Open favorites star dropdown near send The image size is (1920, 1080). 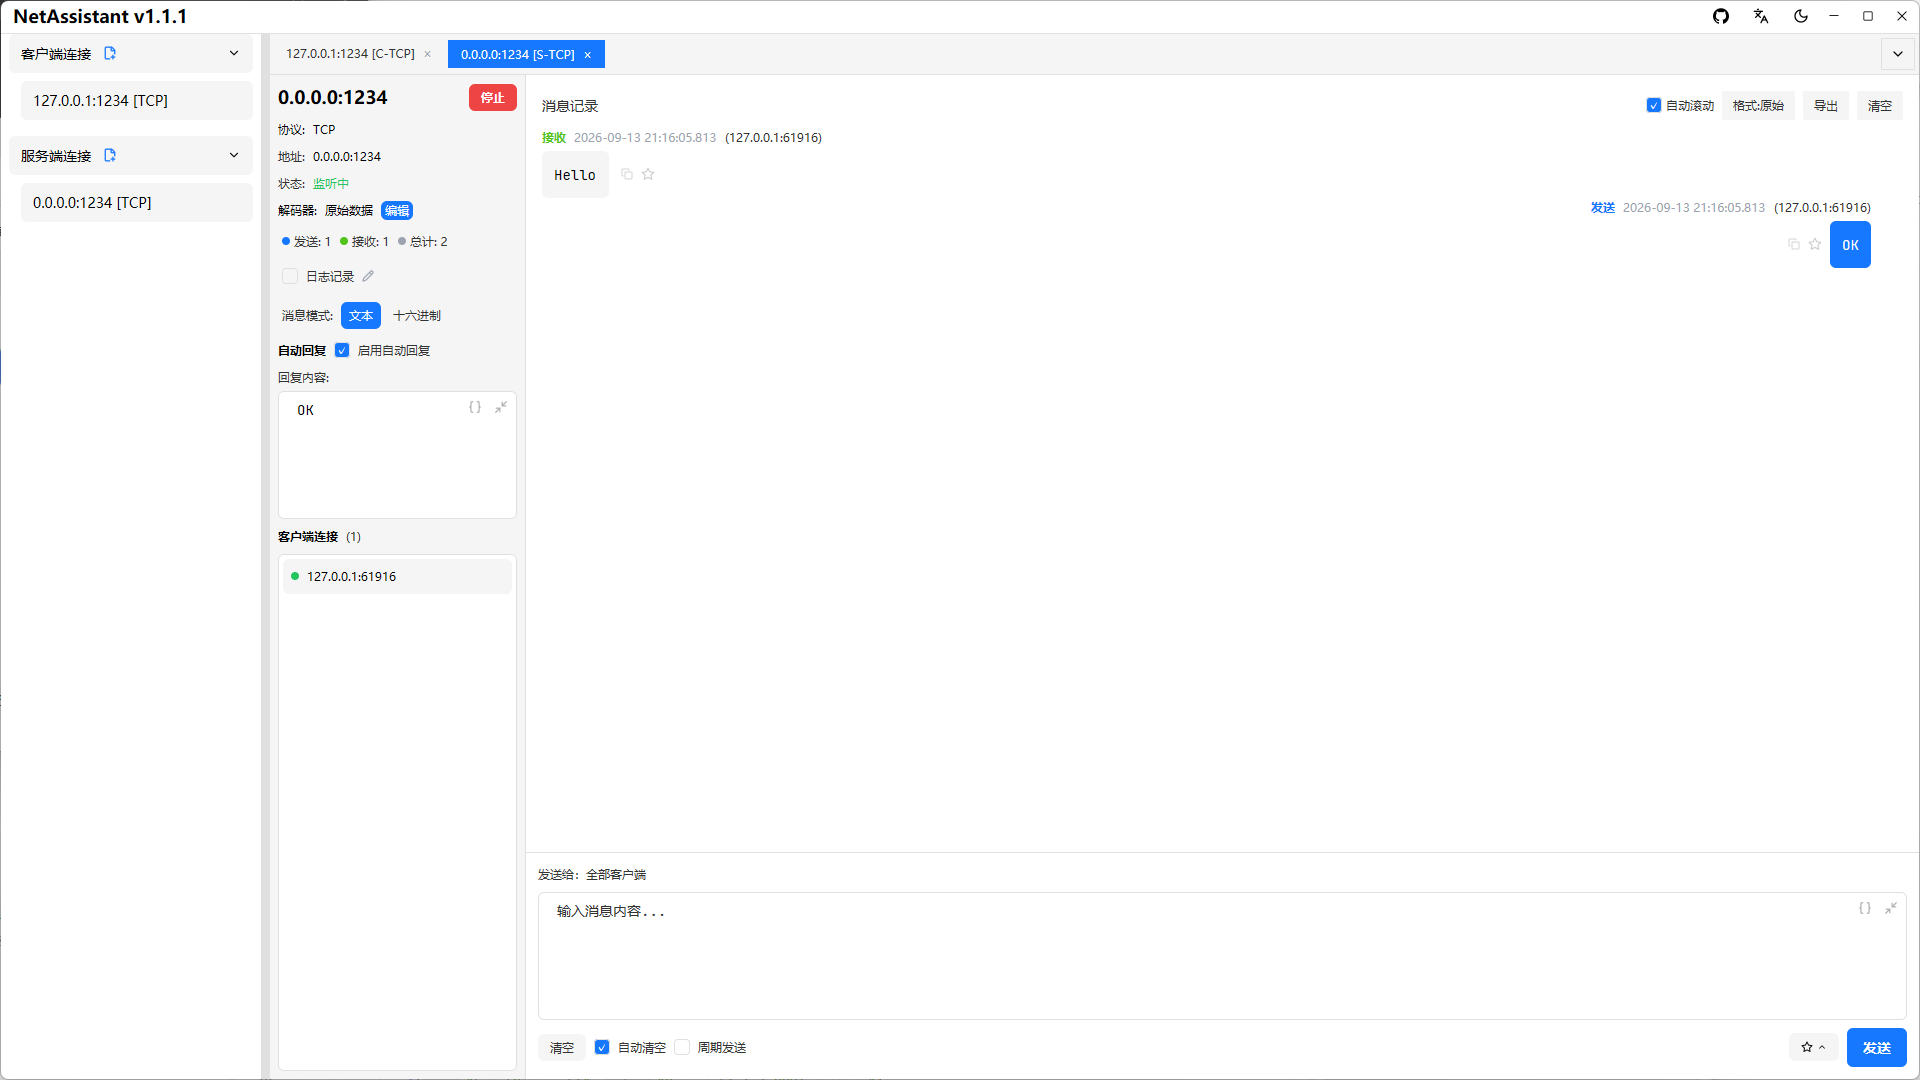[1813, 1047]
